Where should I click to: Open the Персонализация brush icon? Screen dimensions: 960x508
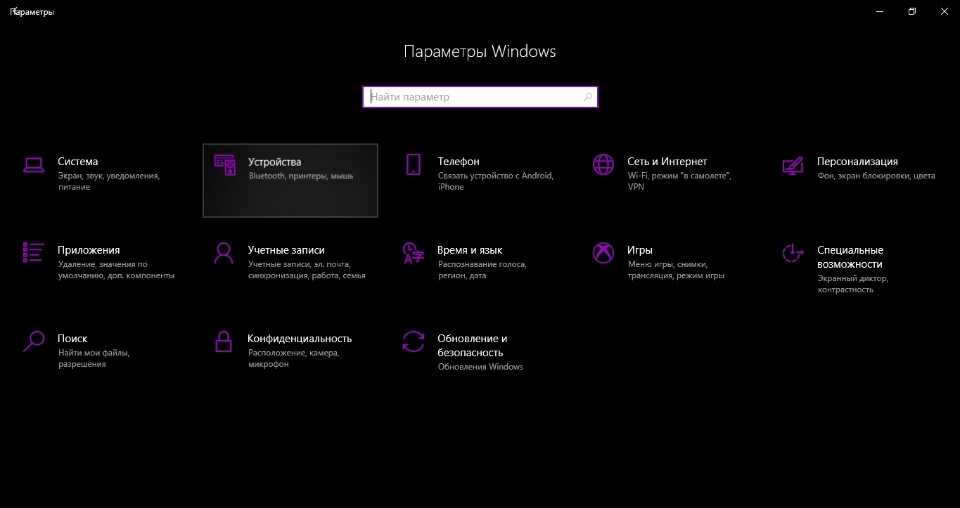(x=793, y=165)
